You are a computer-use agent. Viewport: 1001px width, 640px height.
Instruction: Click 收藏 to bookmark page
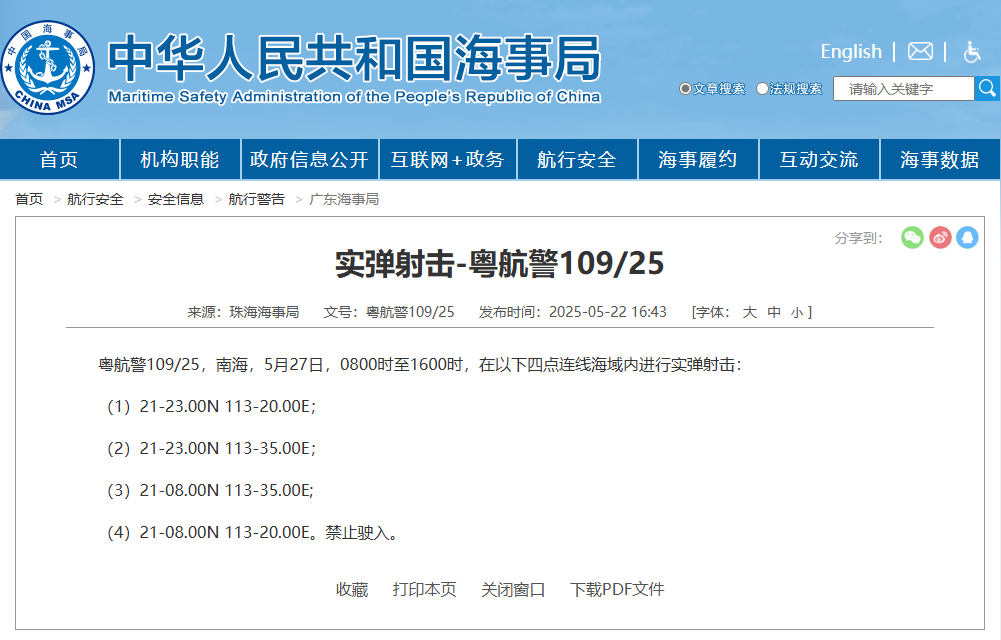coord(352,589)
